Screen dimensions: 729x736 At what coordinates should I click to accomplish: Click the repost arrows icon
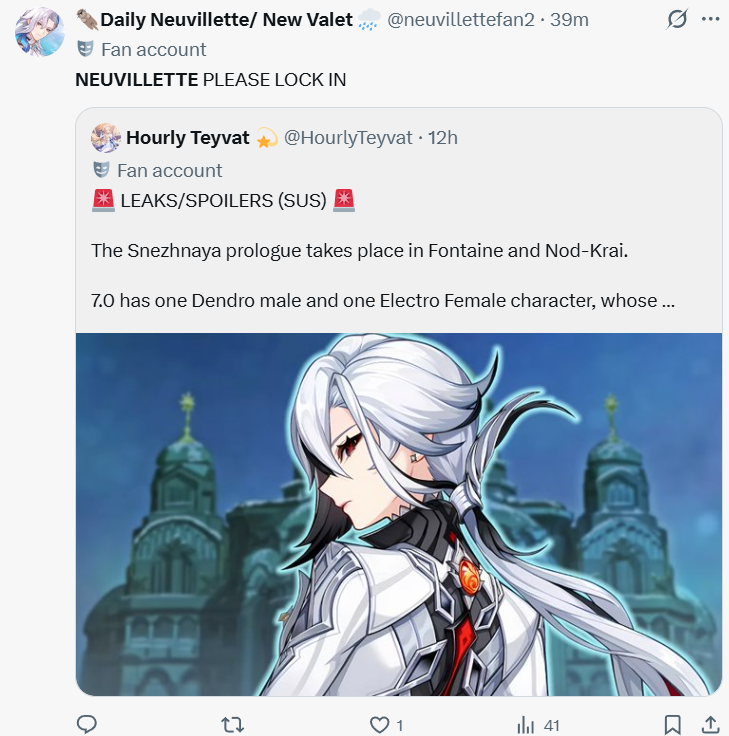click(x=232, y=725)
